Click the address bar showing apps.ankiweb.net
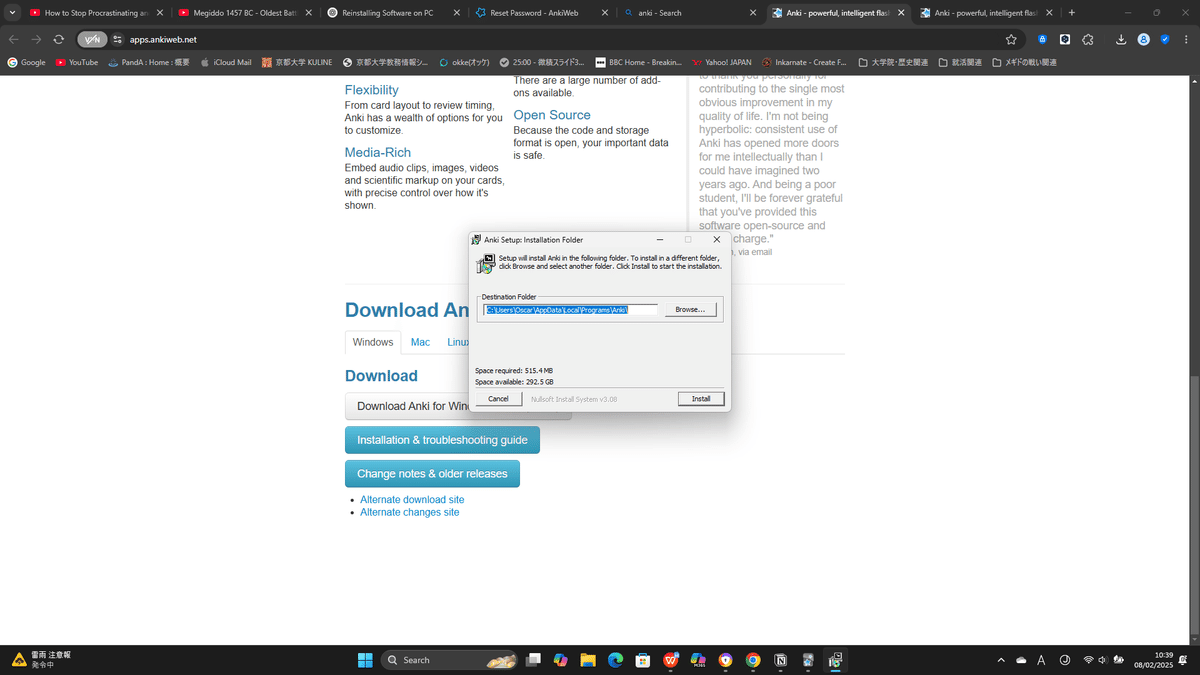The width and height of the screenshot is (1200, 675). click(x=560, y=39)
